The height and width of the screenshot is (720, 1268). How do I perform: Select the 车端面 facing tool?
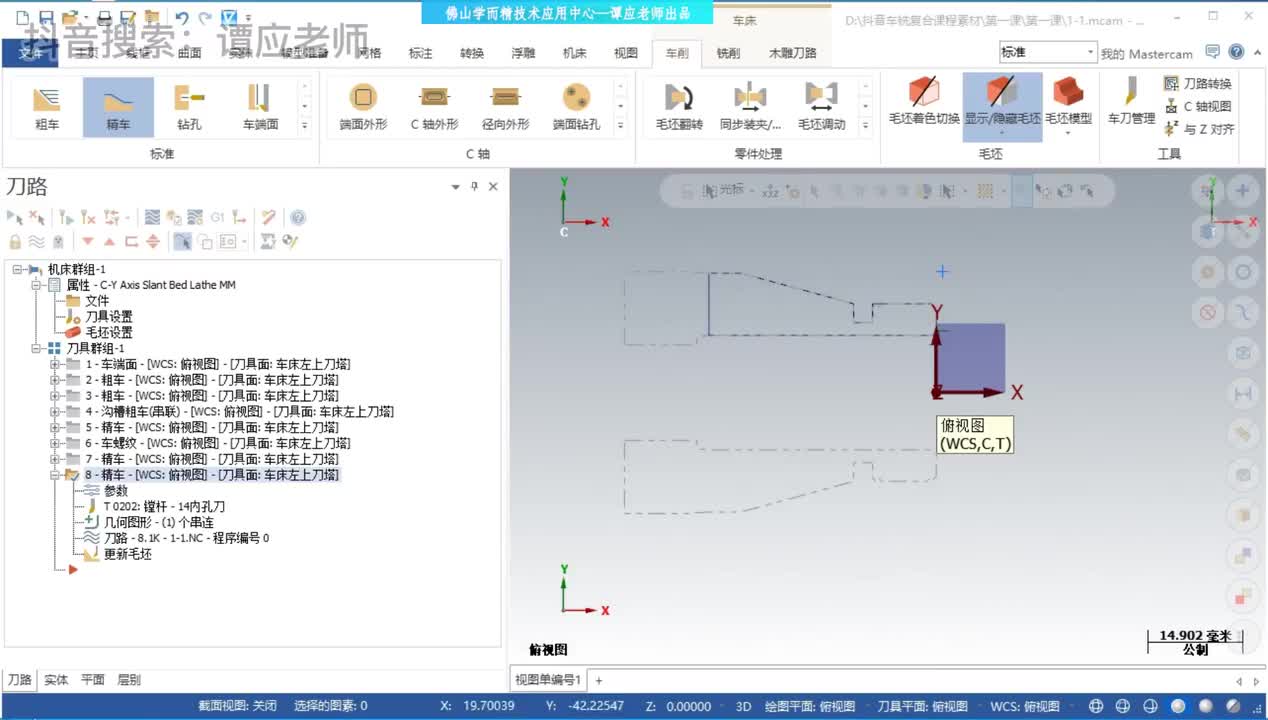pyautogui.click(x=260, y=107)
